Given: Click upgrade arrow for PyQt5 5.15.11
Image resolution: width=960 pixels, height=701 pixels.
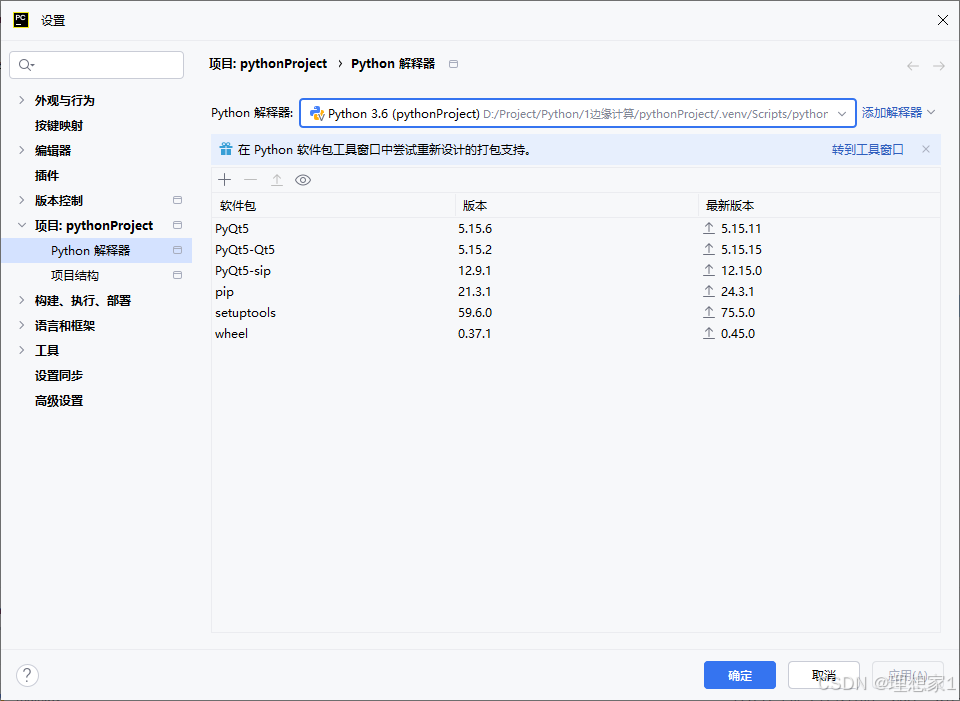Looking at the screenshot, I should tap(709, 228).
